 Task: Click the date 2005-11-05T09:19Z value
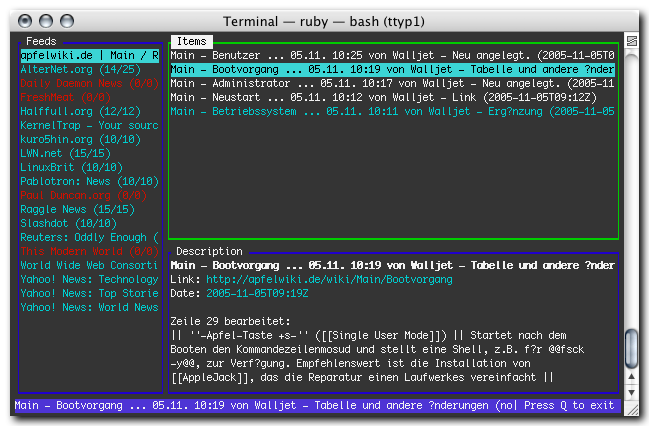(257, 294)
